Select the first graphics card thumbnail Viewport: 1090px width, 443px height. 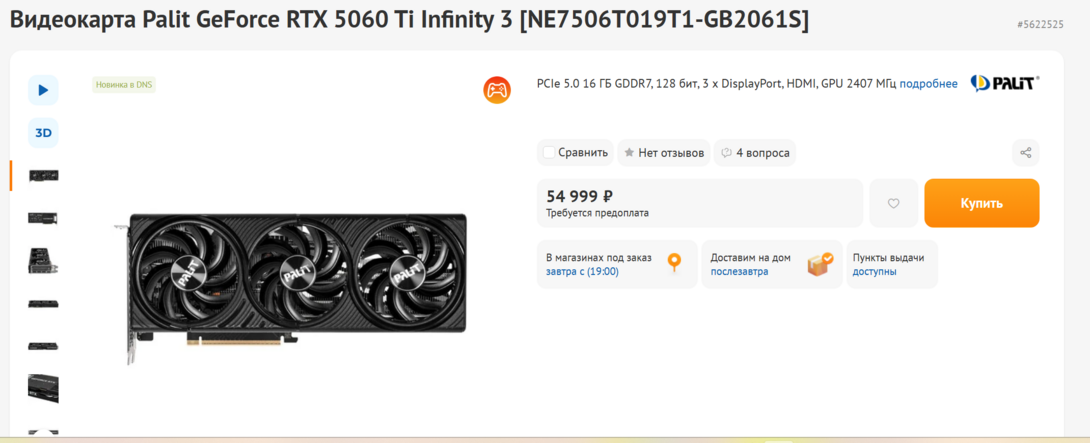pos(43,175)
